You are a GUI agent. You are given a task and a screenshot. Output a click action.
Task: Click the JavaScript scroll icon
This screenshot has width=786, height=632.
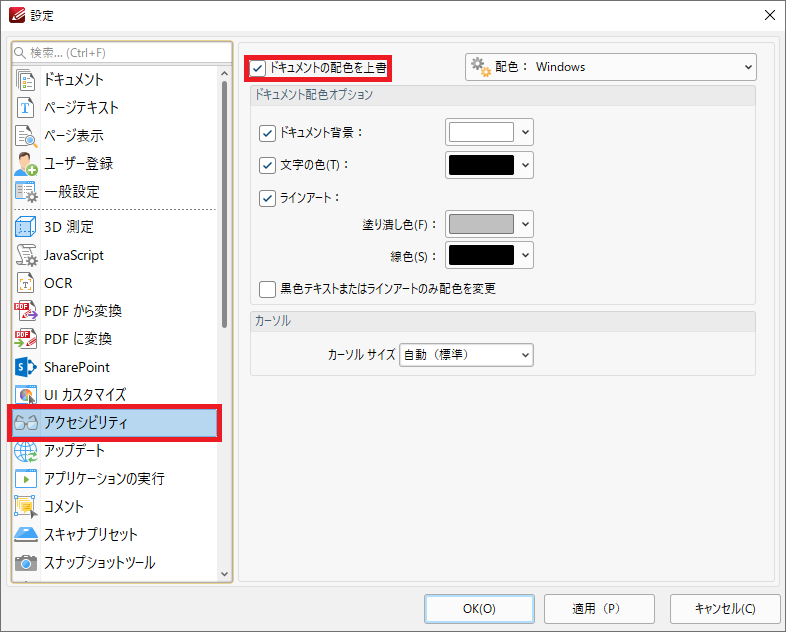(26, 255)
